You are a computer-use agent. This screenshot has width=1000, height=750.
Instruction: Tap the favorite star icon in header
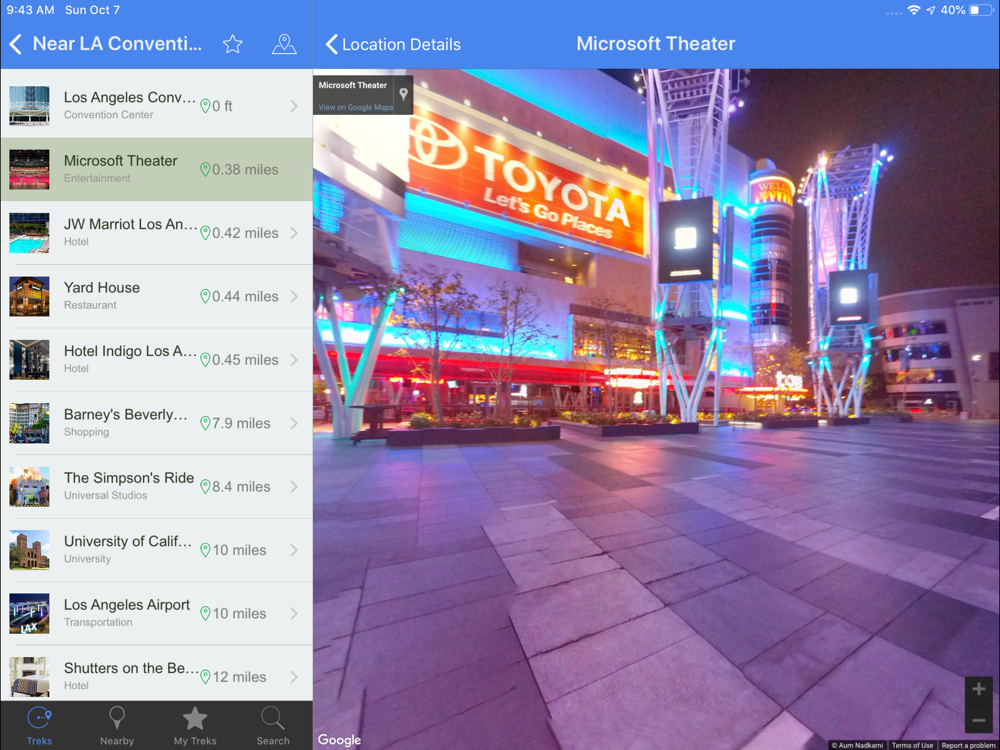[x=232, y=44]
